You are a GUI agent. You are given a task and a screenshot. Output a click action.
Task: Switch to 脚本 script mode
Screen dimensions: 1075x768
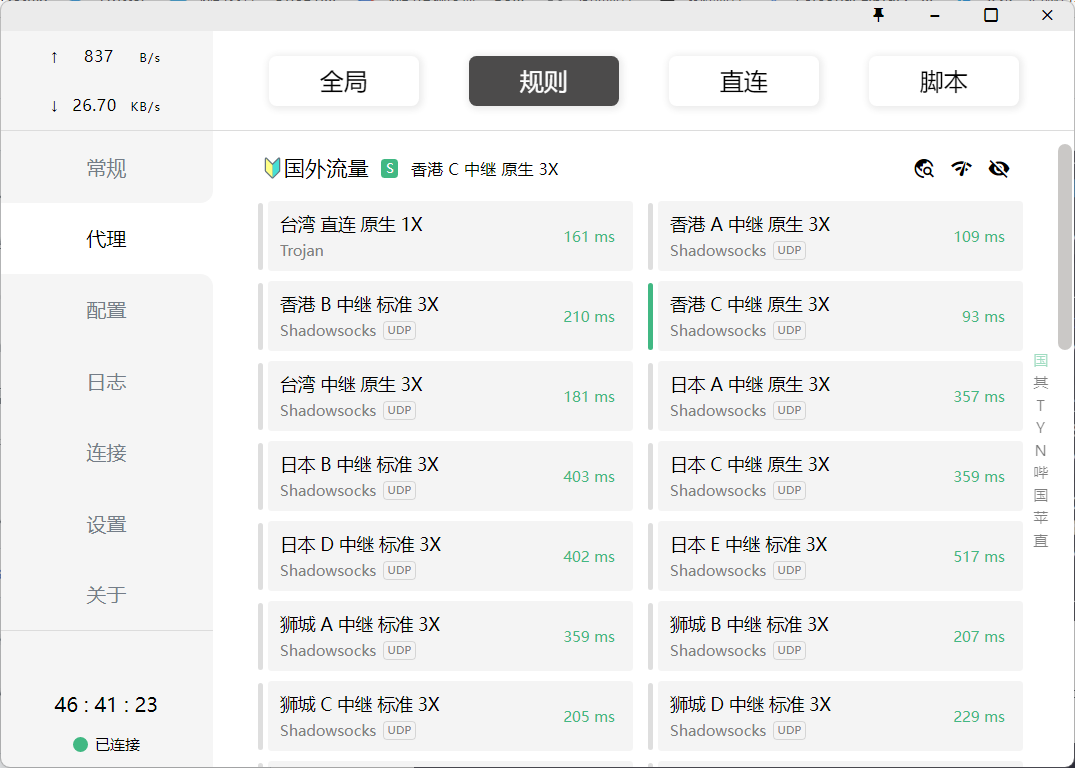(x=943, y=81)
